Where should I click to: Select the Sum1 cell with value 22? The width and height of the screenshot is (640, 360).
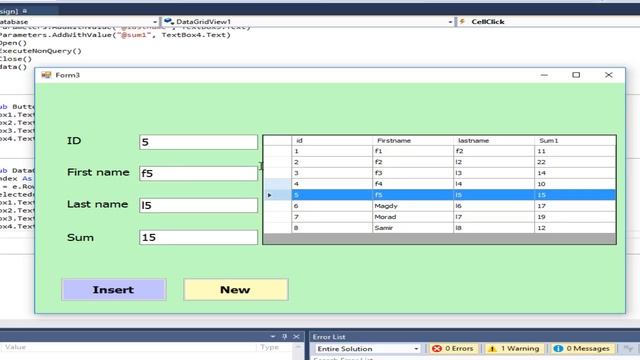(575, 162)
